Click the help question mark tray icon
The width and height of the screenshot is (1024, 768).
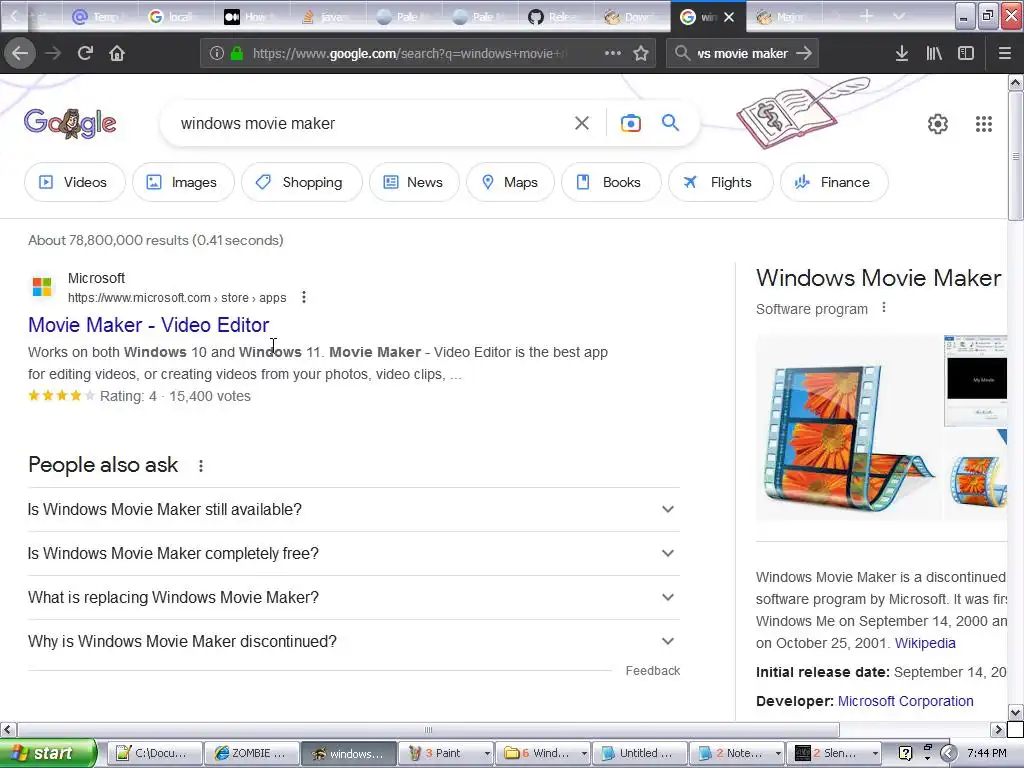click(905, 753)
